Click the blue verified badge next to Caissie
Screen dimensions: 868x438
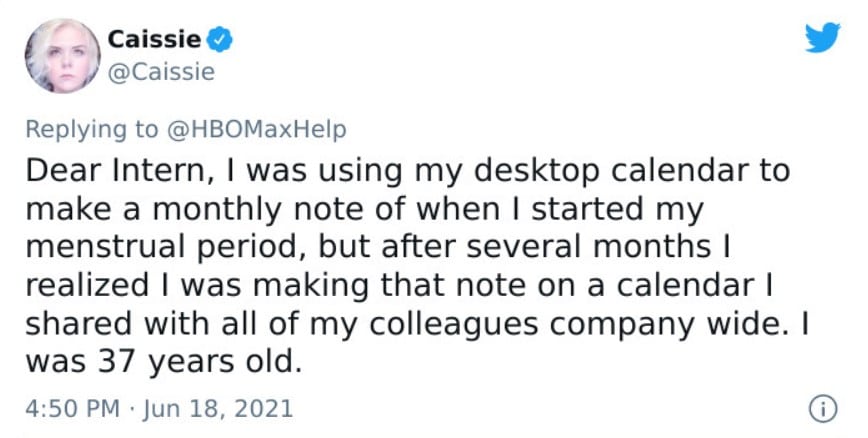[220, 40]
